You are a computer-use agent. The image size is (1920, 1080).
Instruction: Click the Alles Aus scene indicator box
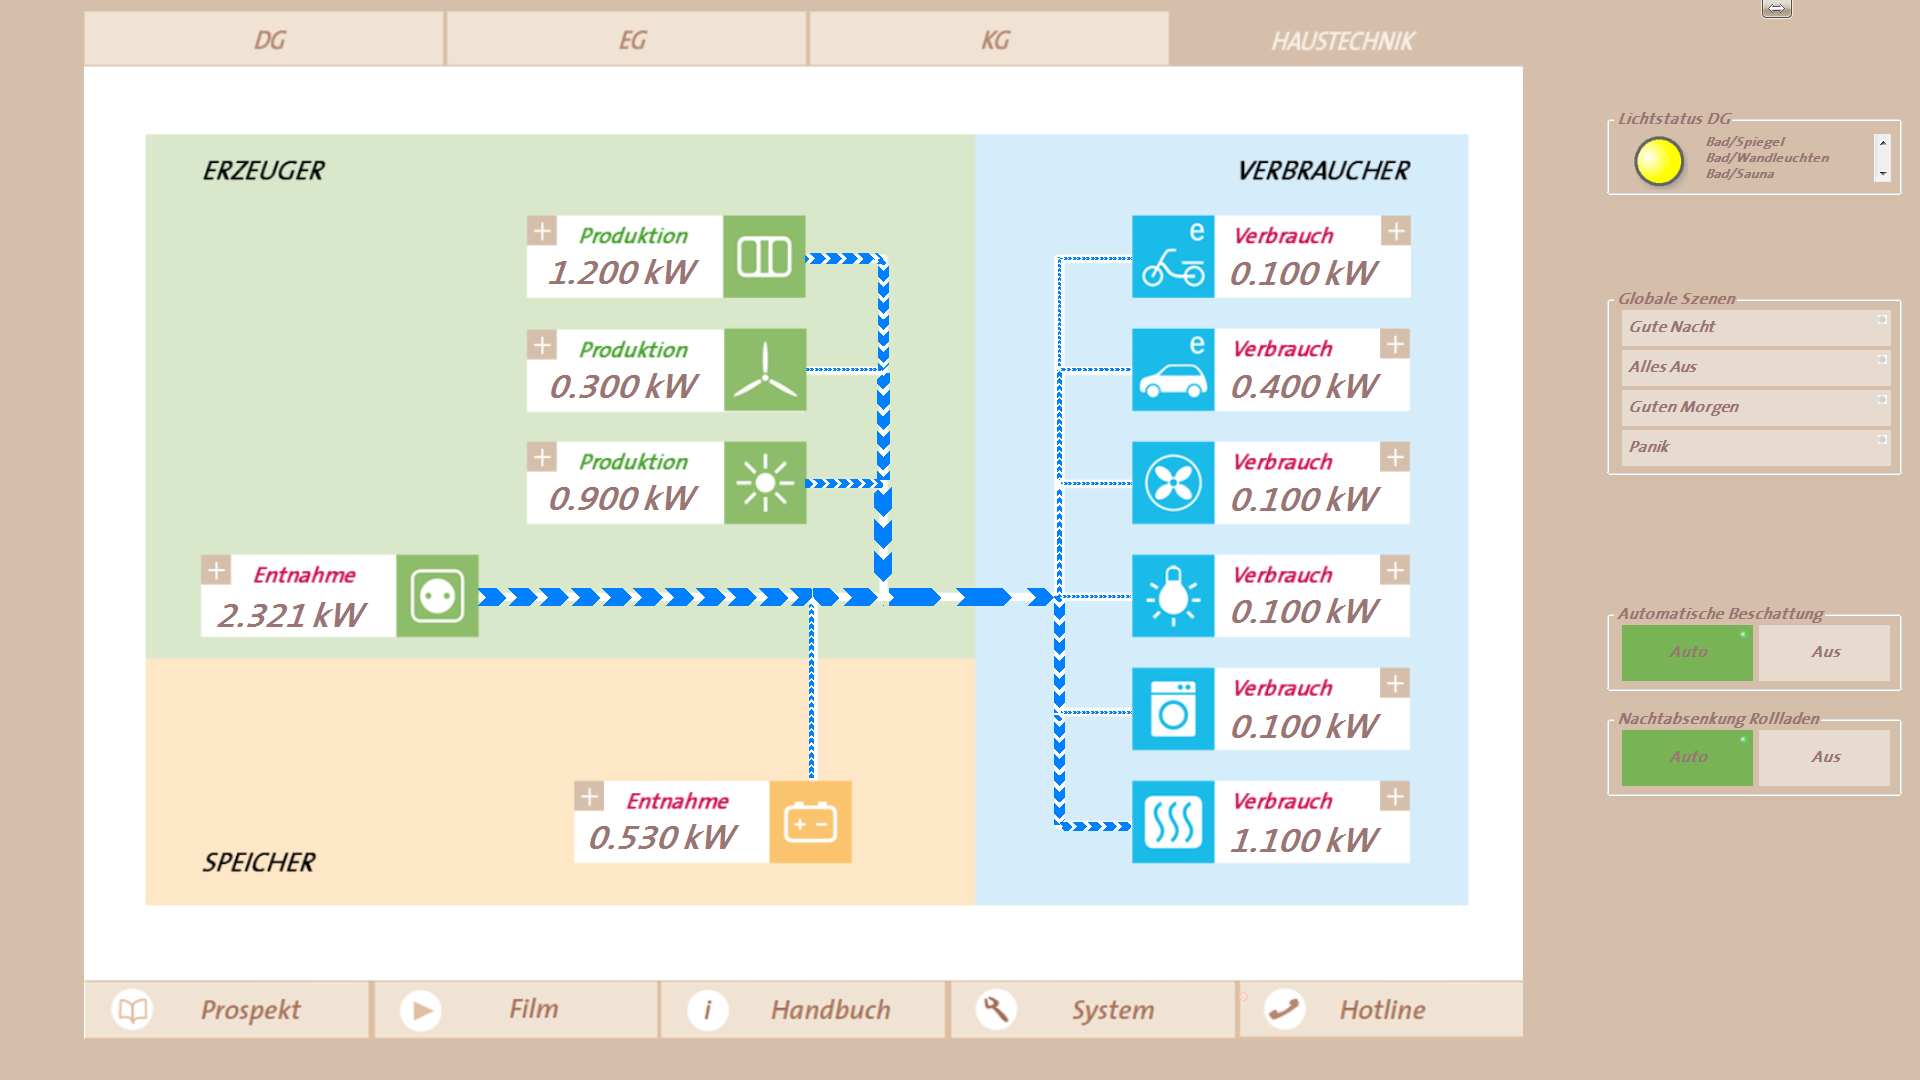pyautogui.click(x=1882, y=360)
